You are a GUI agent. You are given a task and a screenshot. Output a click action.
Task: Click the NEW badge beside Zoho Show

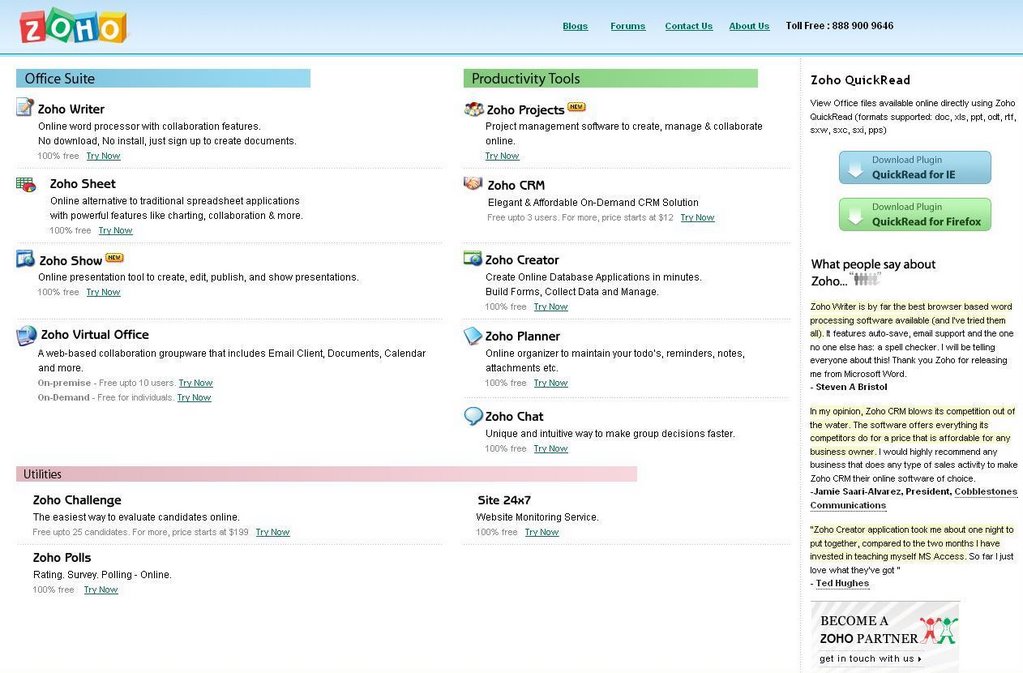click(114, 258)
